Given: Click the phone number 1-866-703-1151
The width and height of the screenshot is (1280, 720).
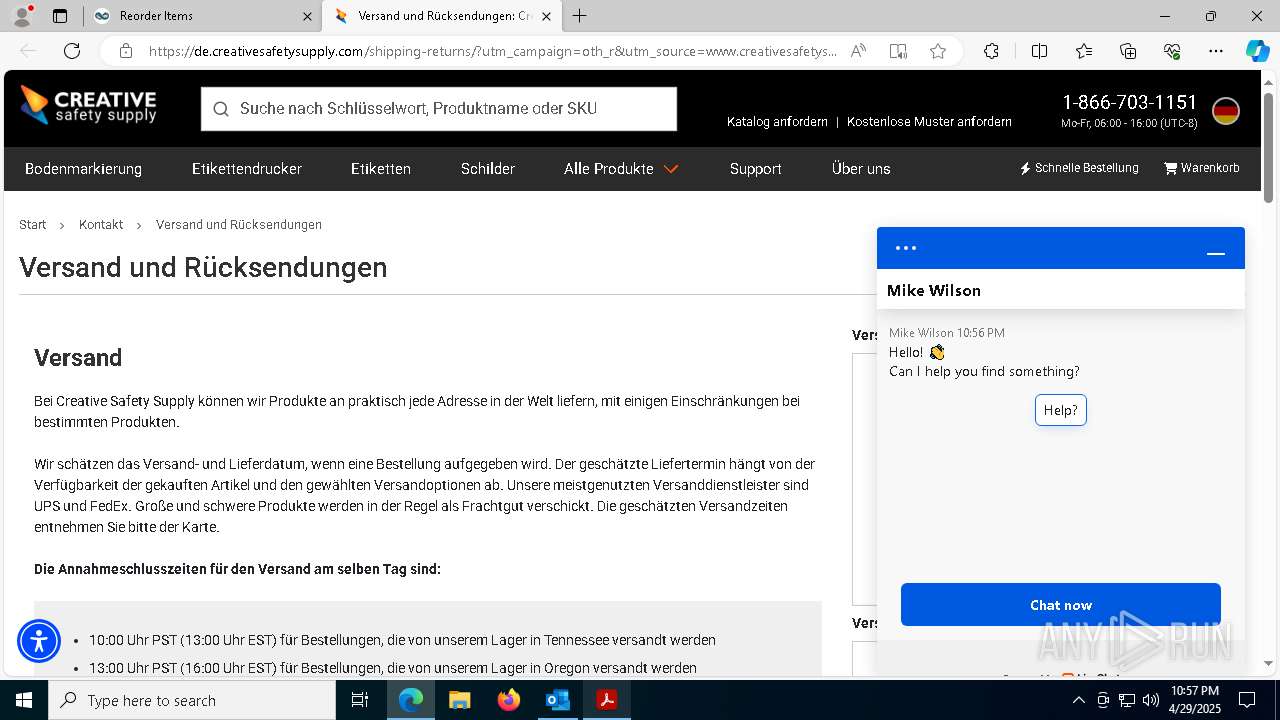Looking at the screenshot, I should 1129,102.
